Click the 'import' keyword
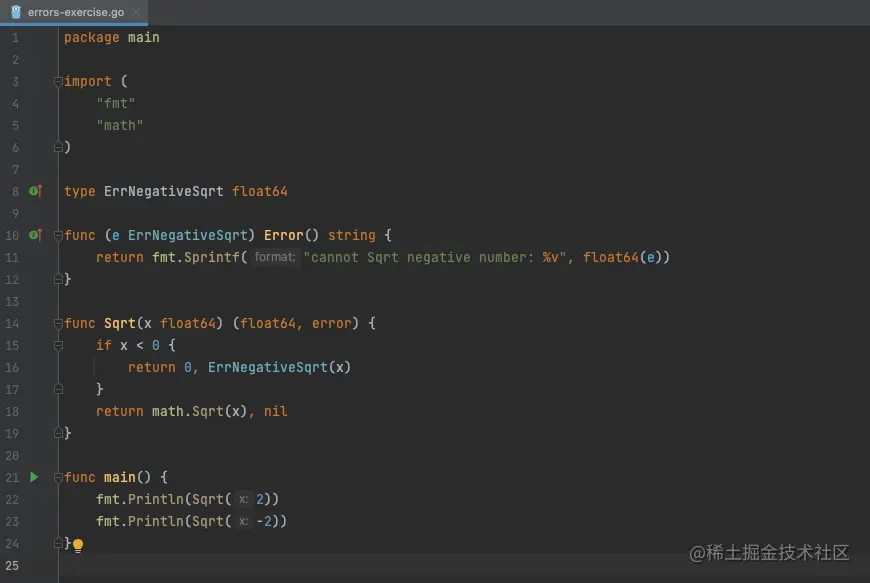Viewport: 870px width, 583px height. (88, 82)
